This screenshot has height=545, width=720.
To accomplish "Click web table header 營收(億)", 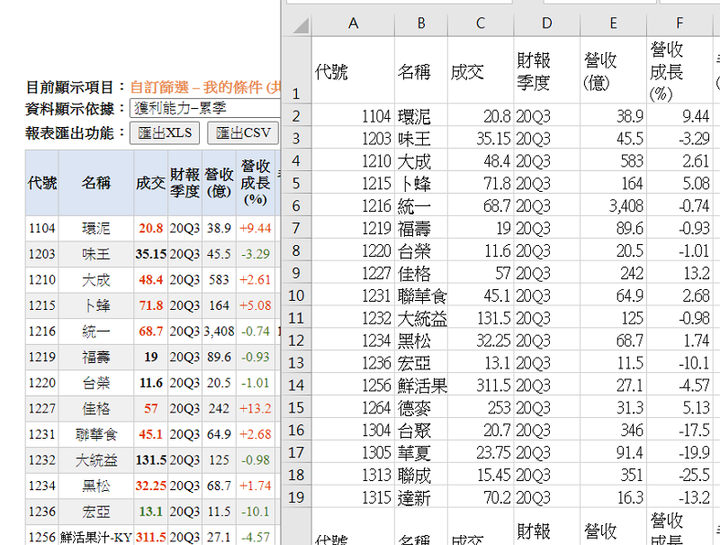I will [x=219, y=183].
